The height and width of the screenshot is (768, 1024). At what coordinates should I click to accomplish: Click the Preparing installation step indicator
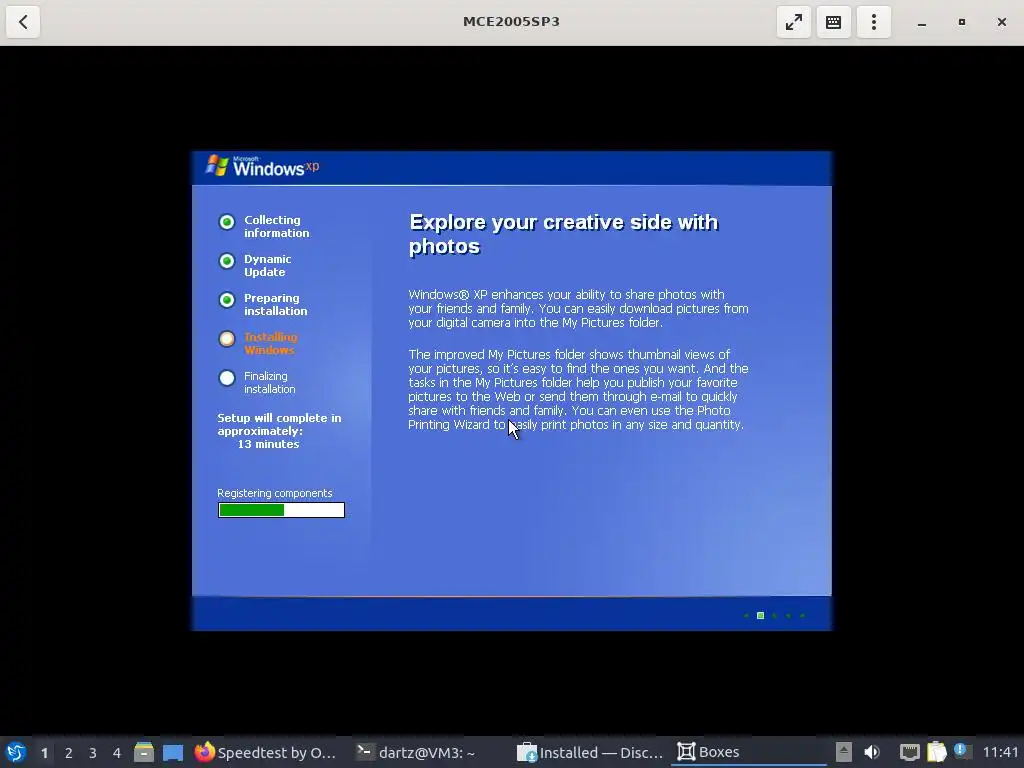coord(227,300)
